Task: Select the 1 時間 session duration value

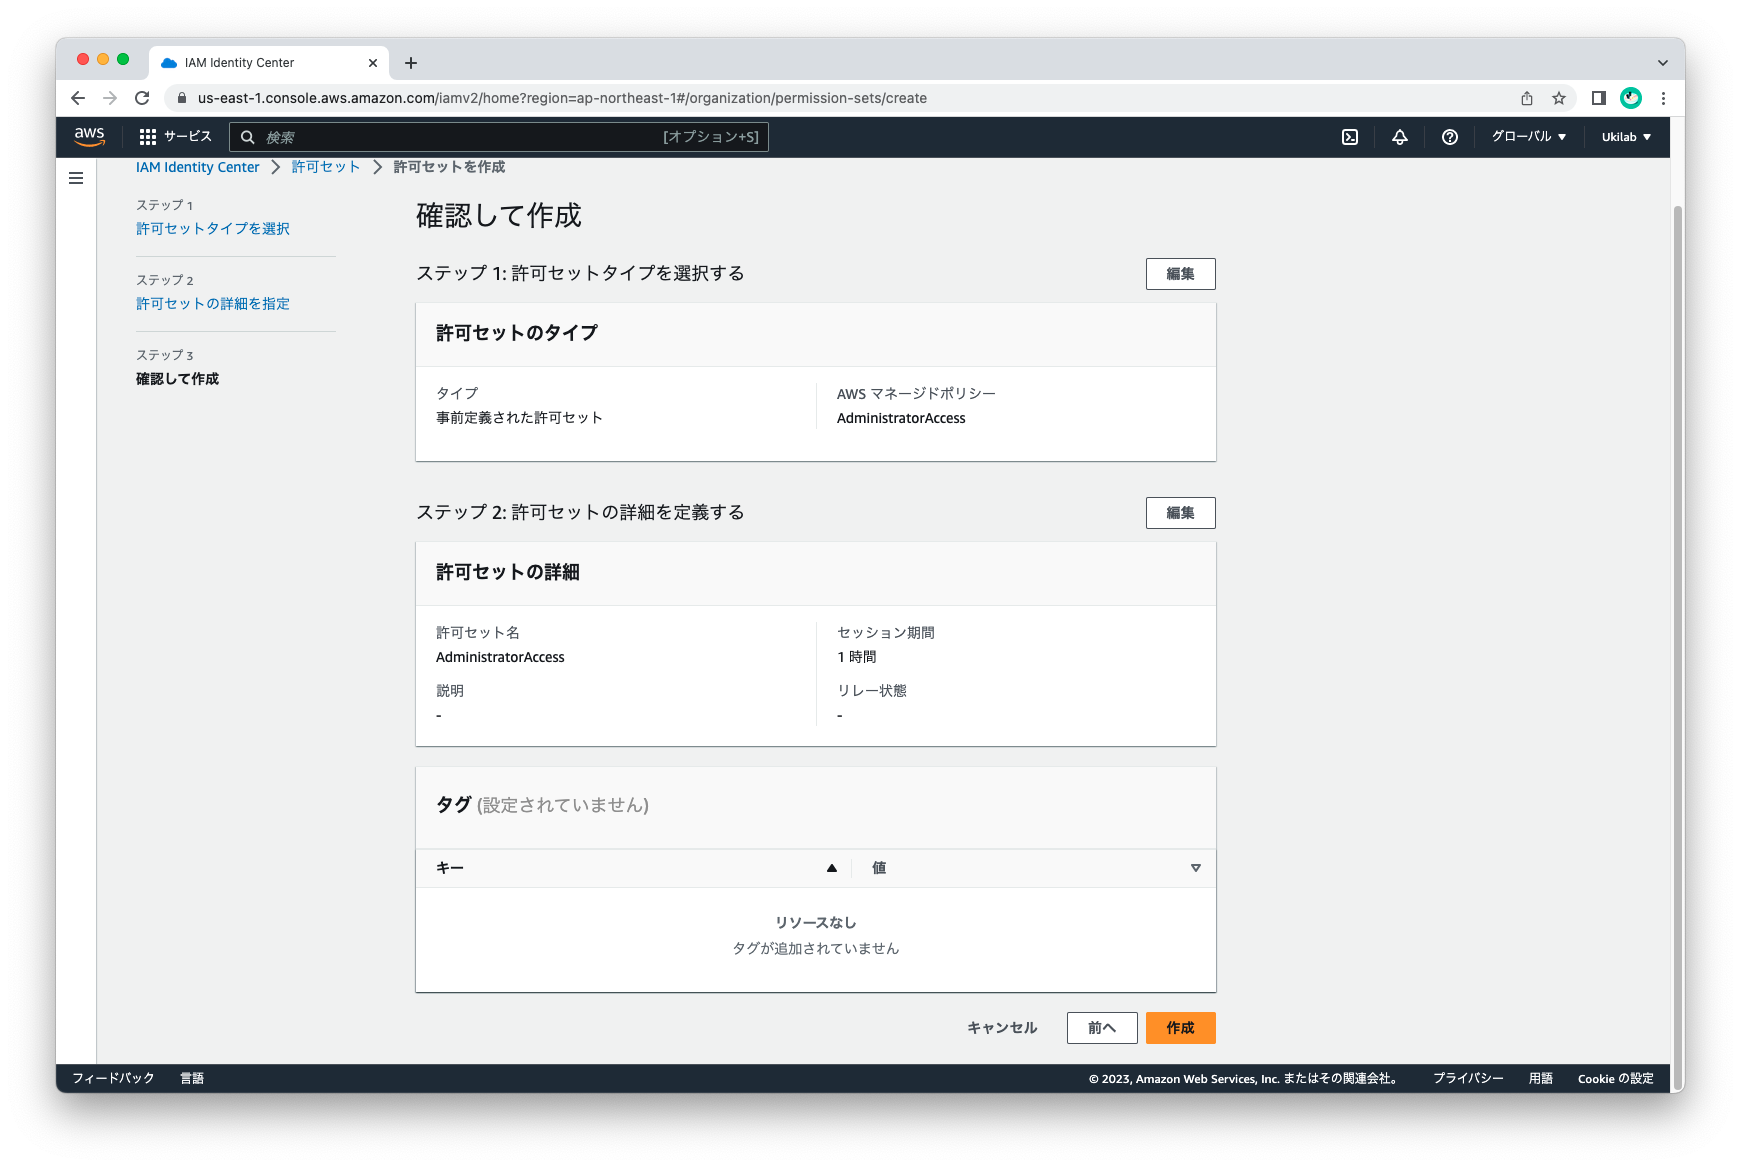Action: (x=857, y=657)
